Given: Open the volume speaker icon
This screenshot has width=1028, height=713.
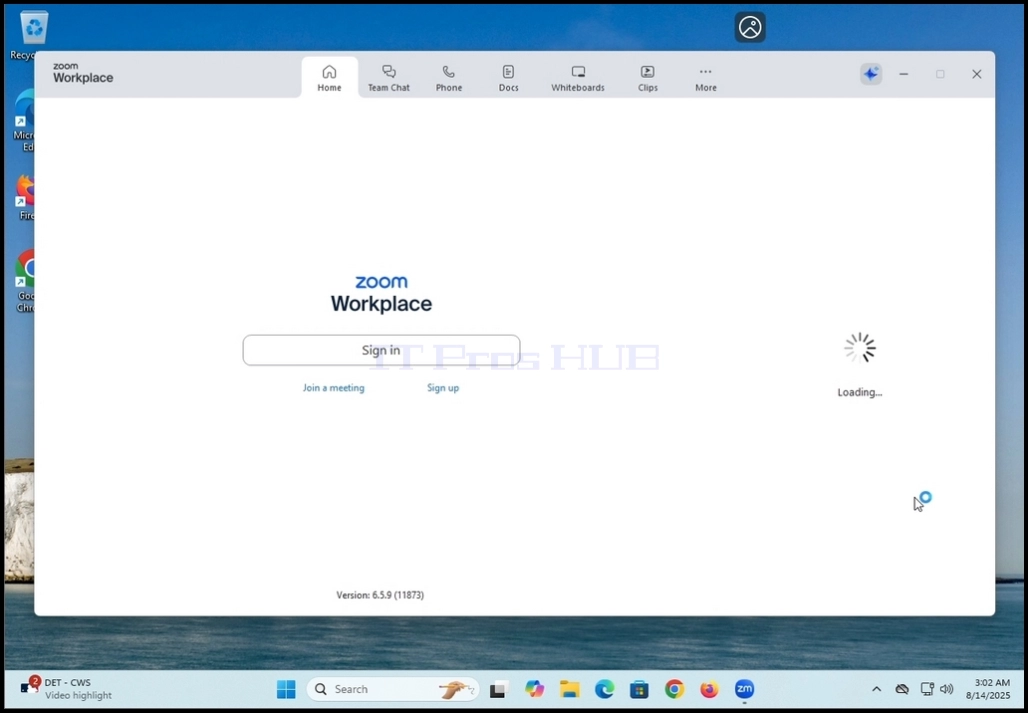Looking at the screenshot, I should 946,689.
